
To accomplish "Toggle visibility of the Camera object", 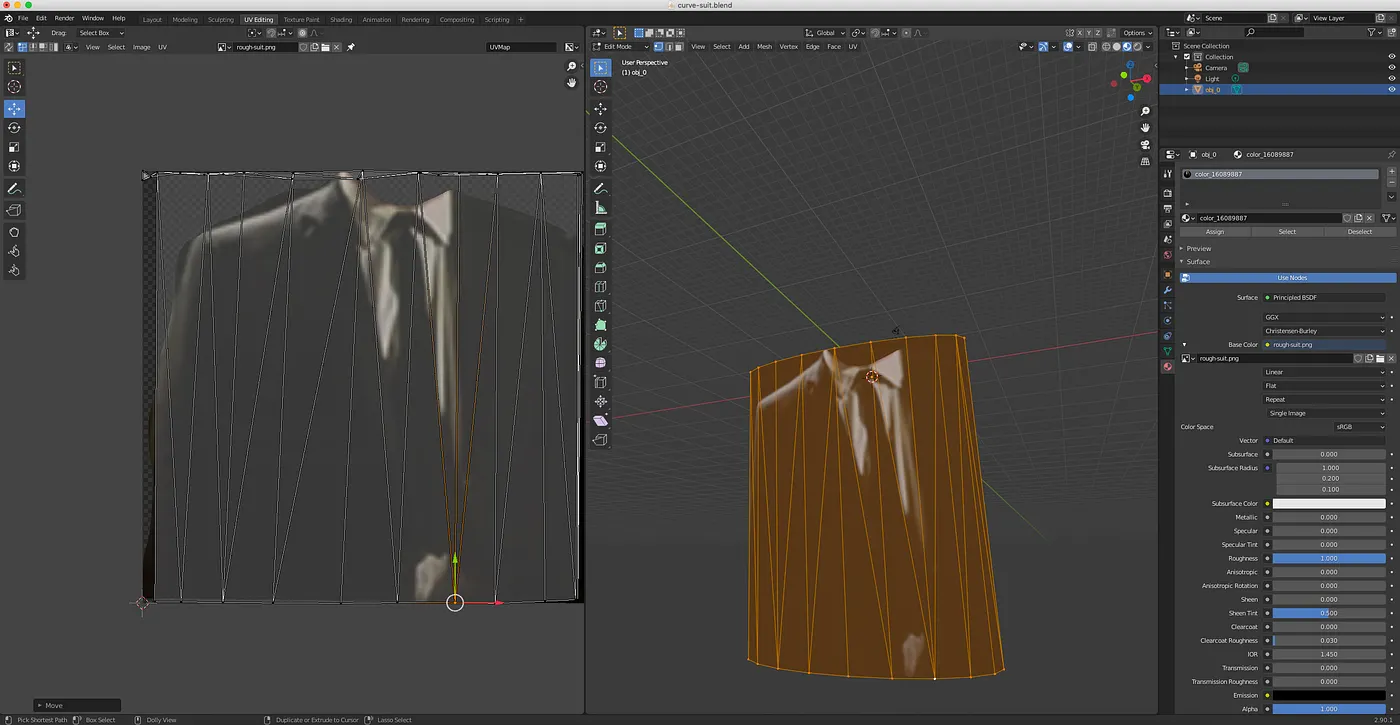I will 1391,68.
